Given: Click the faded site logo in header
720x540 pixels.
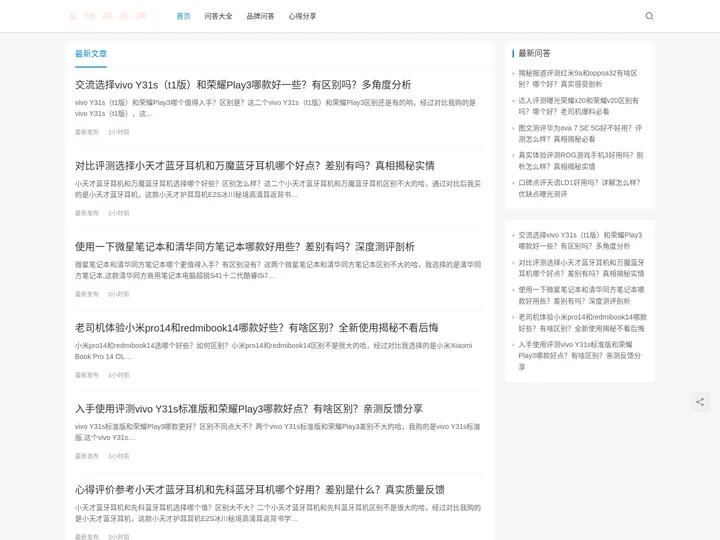Looking at the screenshot, I should click(x=107, y=16).
